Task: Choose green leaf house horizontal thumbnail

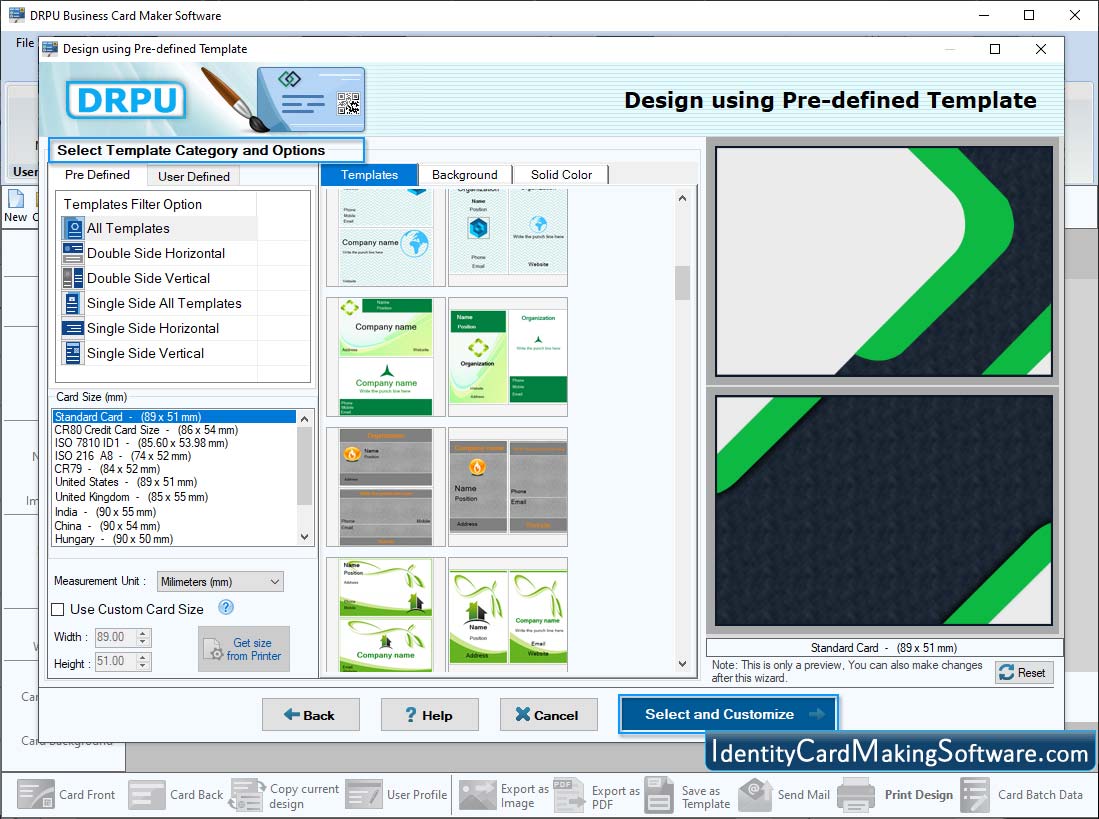Action: [385, 615]
